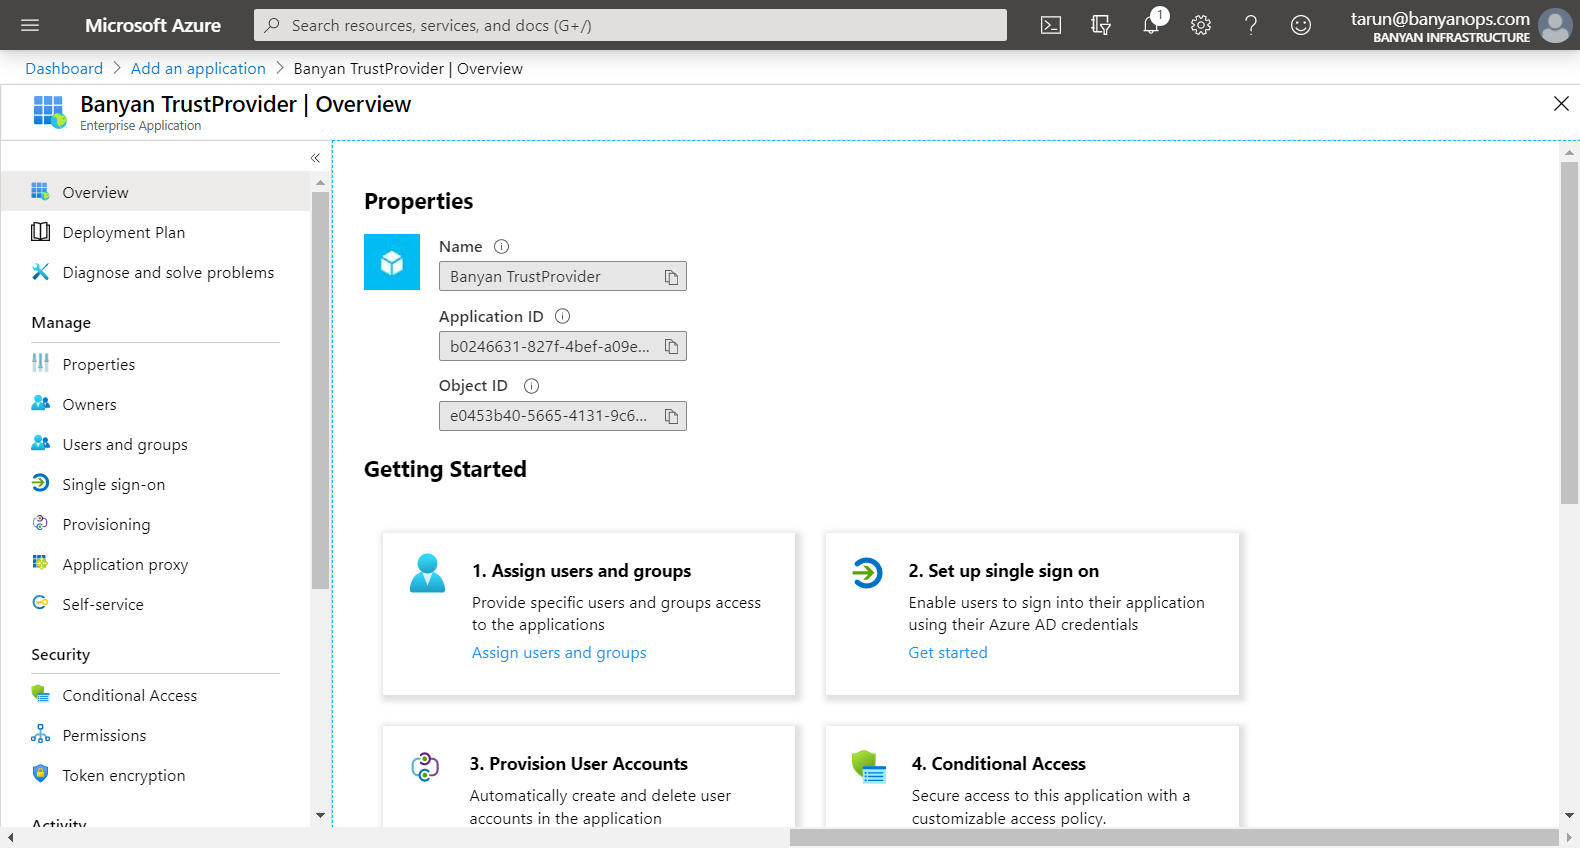Show info tooltip for Name
The width and height of the screenshot is (1580, 848).
[502, 246]
